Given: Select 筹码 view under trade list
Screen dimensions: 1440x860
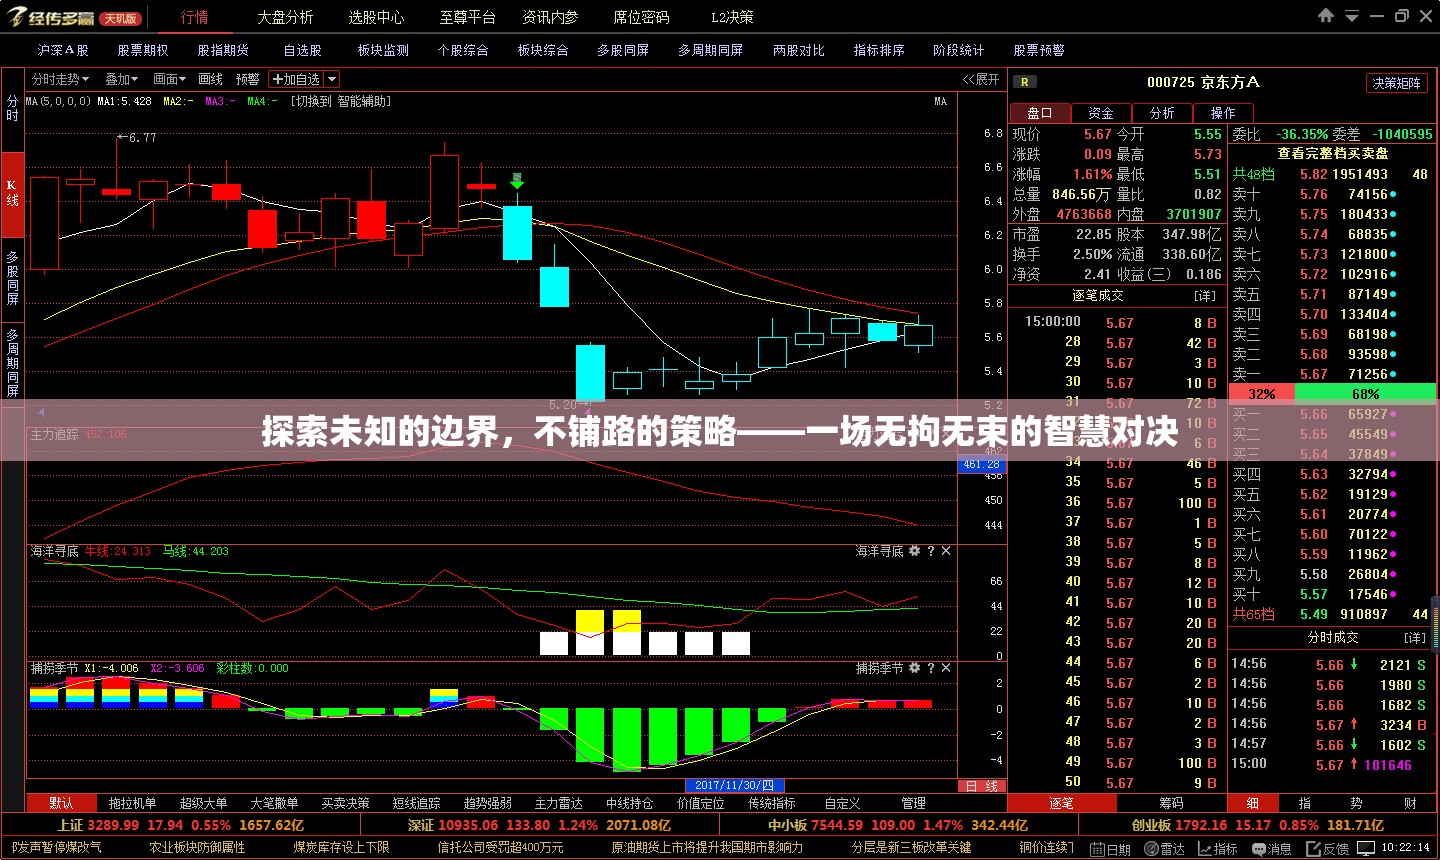Looking at the screenshot, I should click(x=1171, y=803).
